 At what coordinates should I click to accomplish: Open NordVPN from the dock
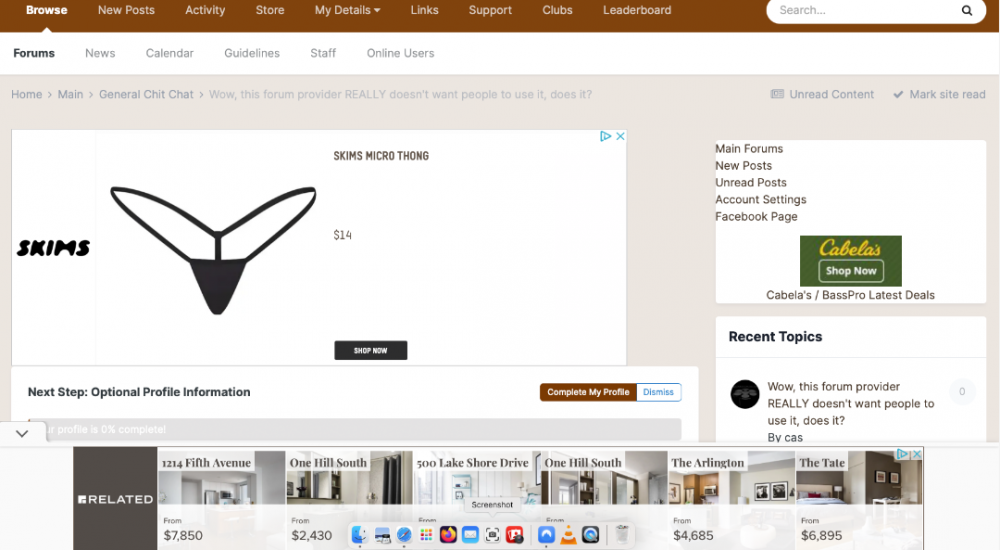point(546,535)
